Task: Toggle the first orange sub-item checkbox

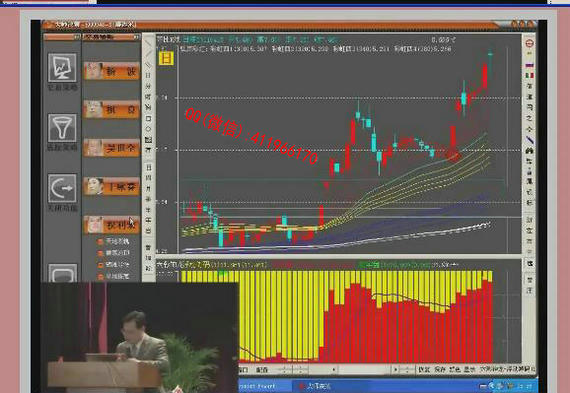Action: [101, 241]
